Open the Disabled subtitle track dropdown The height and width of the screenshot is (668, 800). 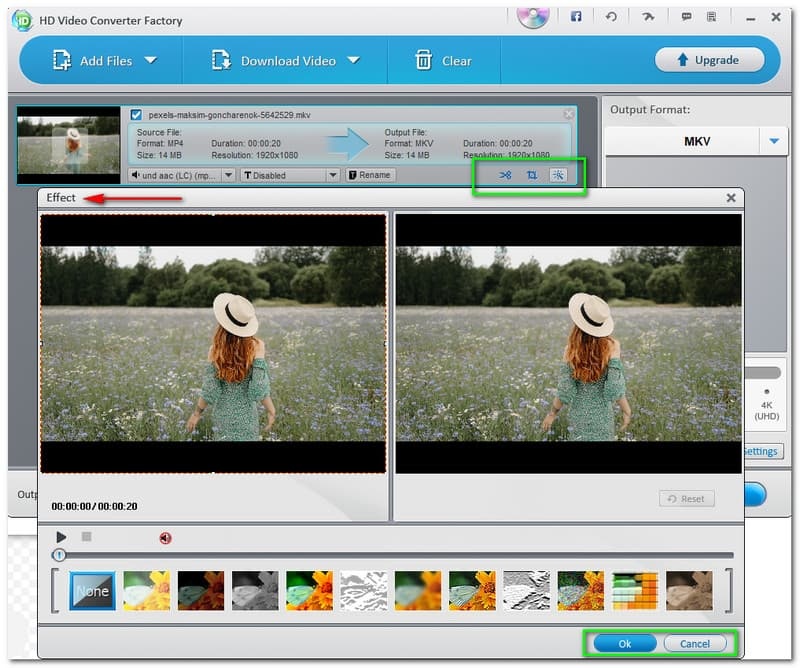pos(332,174)
